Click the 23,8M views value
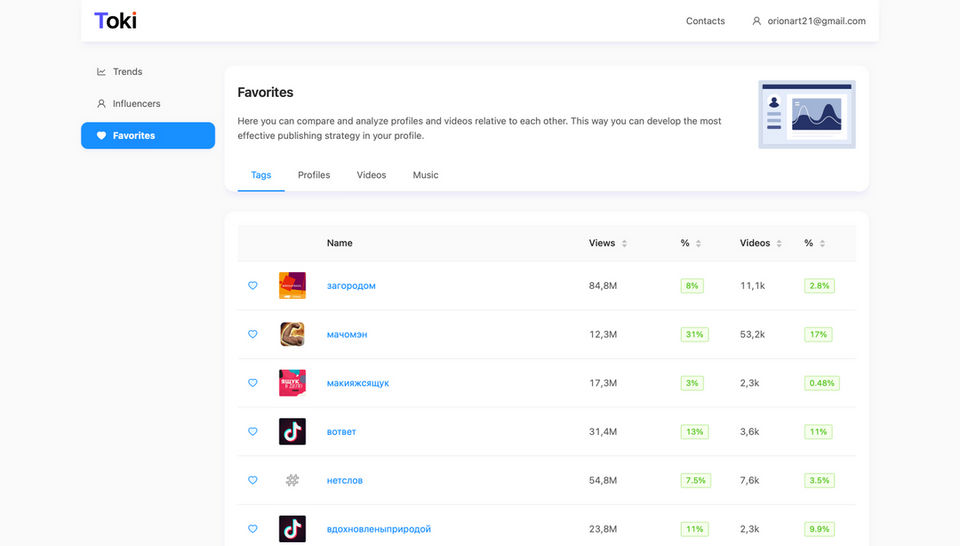The image size is (960, 546). 602,529
